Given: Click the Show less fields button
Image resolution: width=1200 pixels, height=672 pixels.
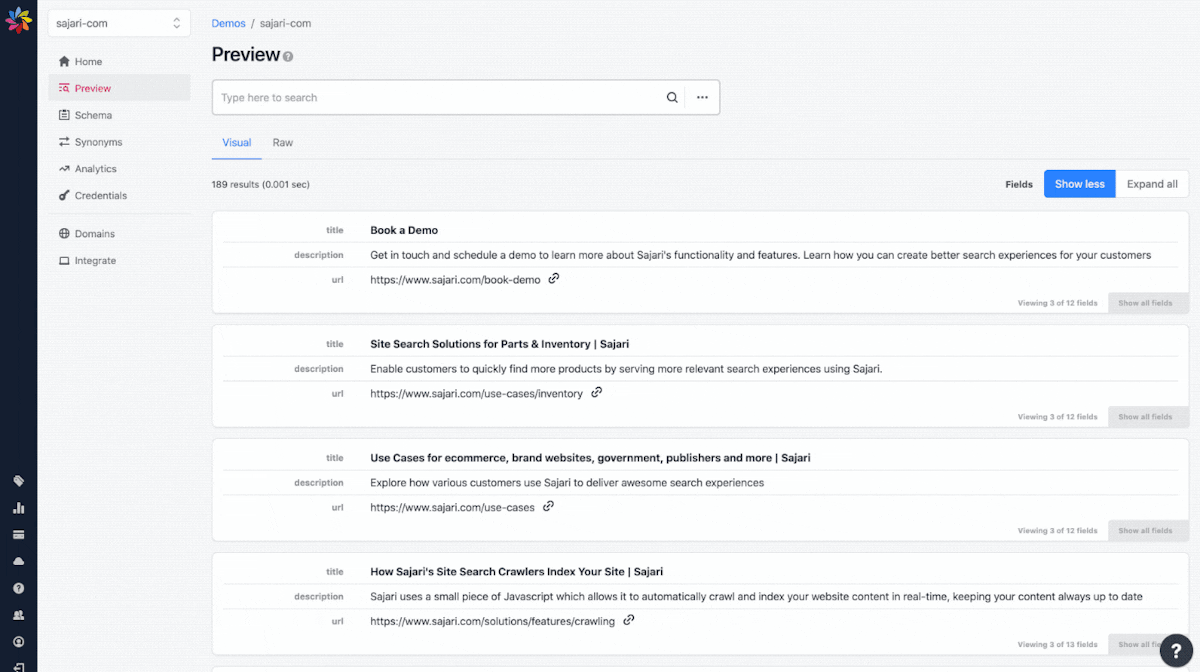Looking at the screenshot, I should point(1080,184).
